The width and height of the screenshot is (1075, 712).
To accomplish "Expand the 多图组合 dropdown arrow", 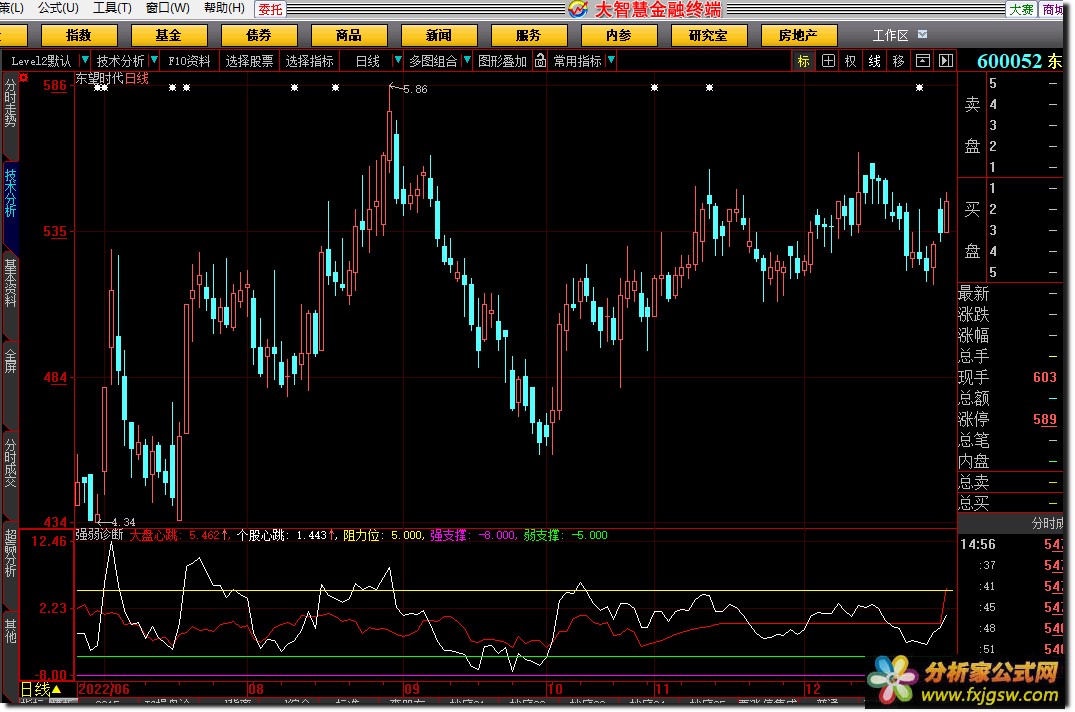I will (467, 60).
